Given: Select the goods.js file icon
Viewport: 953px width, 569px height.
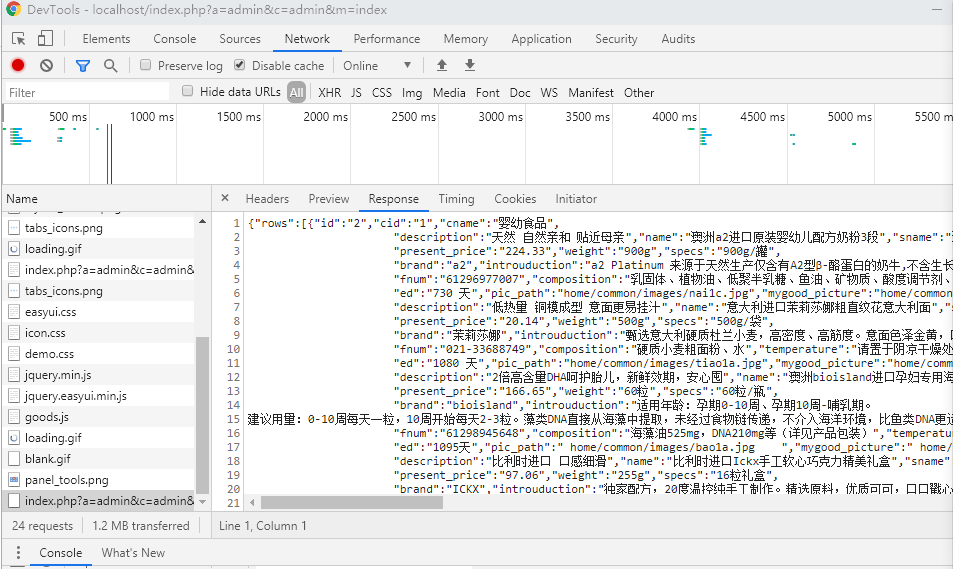Looking at the screenshot, I should 13,417.
